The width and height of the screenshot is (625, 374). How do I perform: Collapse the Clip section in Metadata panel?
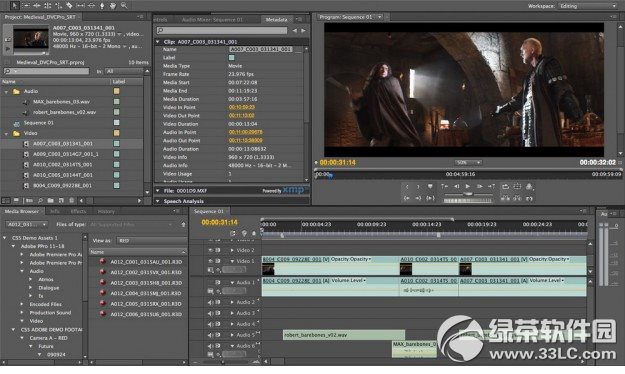pos(158,41)
